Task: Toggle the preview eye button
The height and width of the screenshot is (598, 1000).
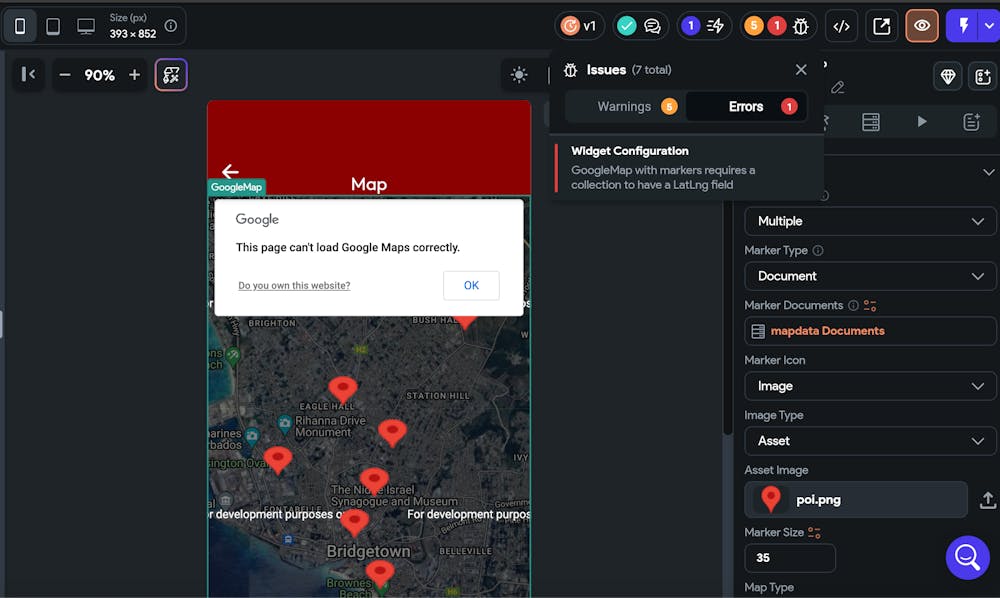Action: tap(921, 26)
